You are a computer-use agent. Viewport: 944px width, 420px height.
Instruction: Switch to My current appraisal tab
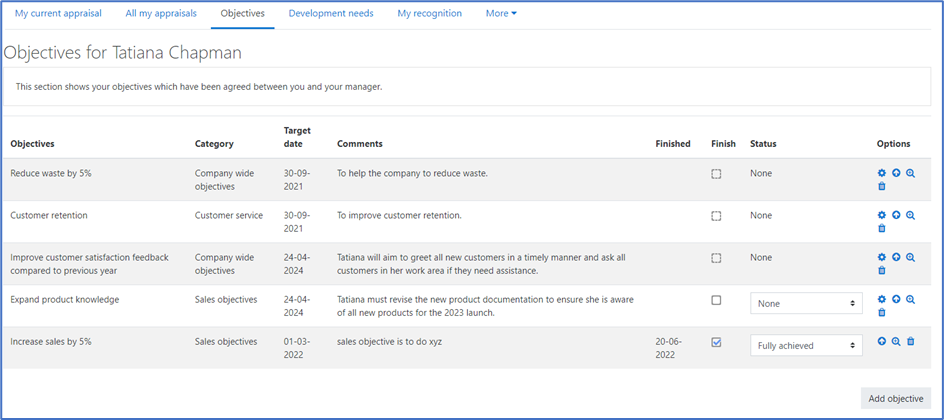(58, 13)
